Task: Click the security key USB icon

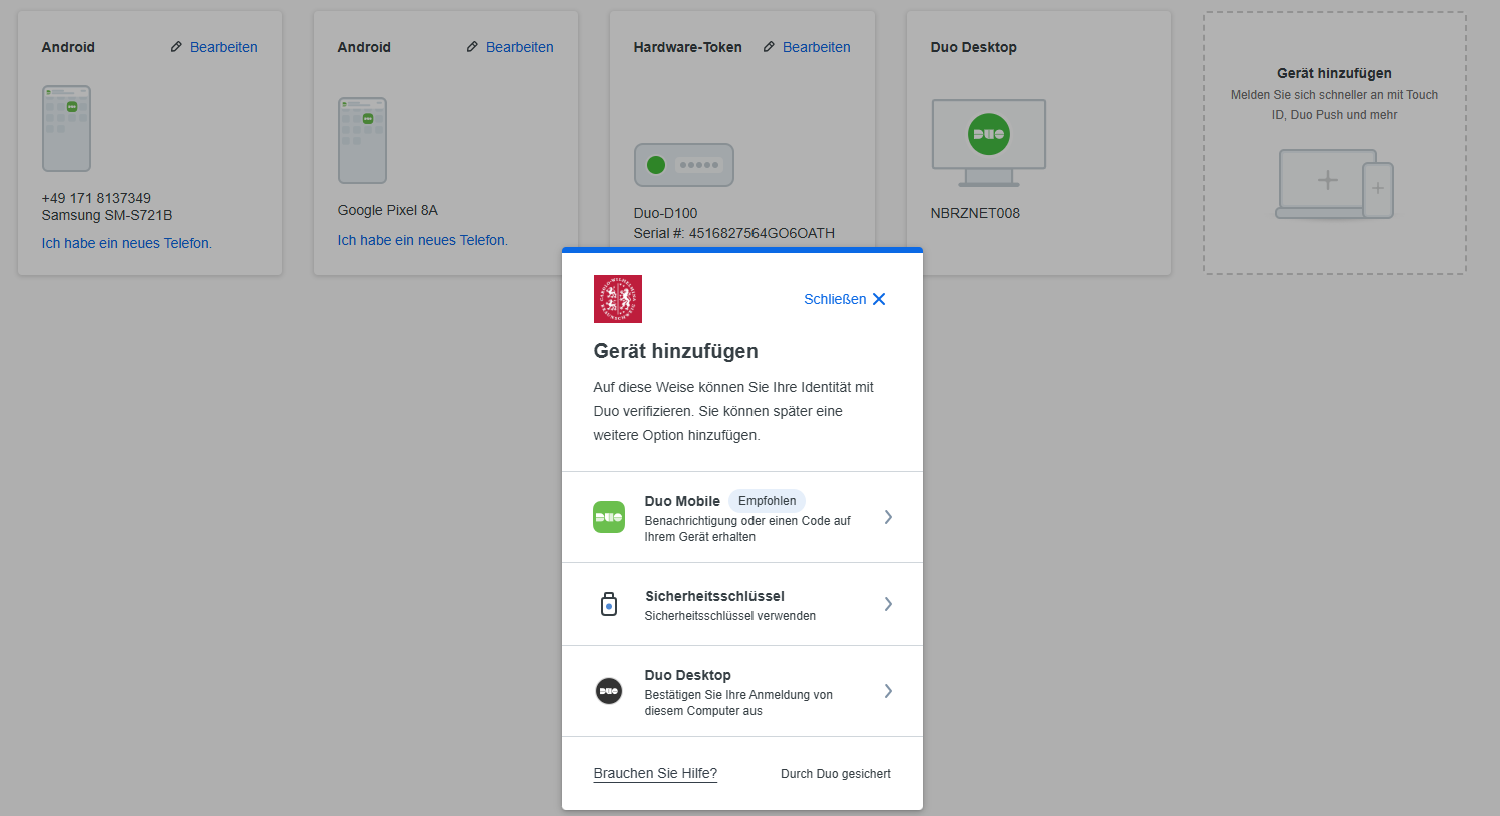Action: [609, 604]
